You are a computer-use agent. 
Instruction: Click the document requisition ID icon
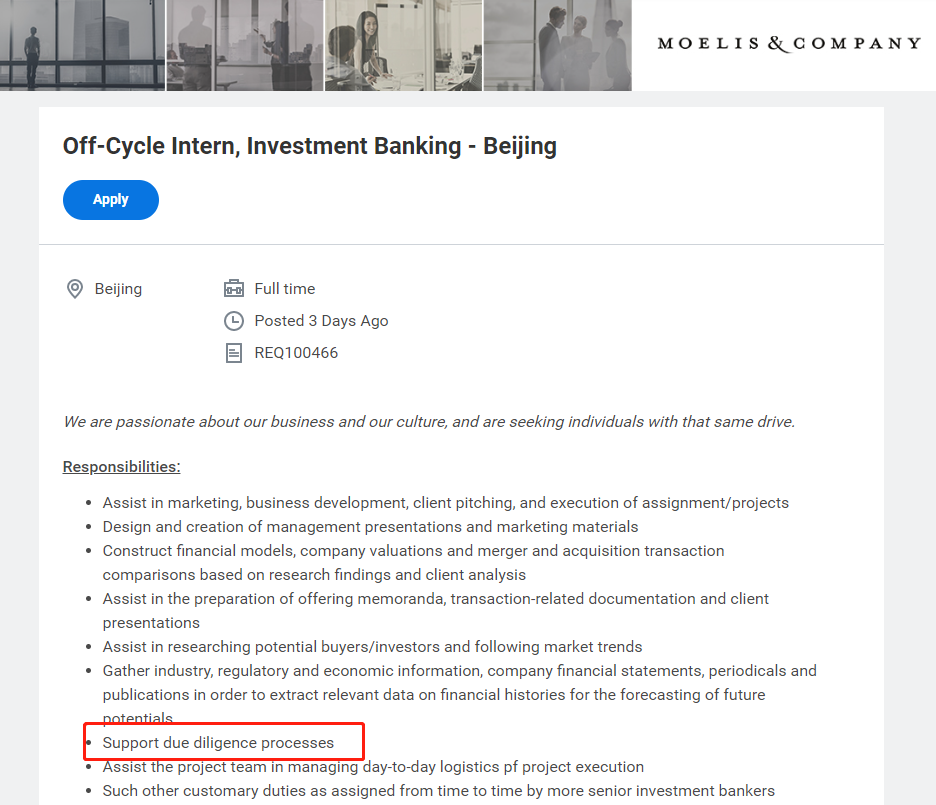234,353
